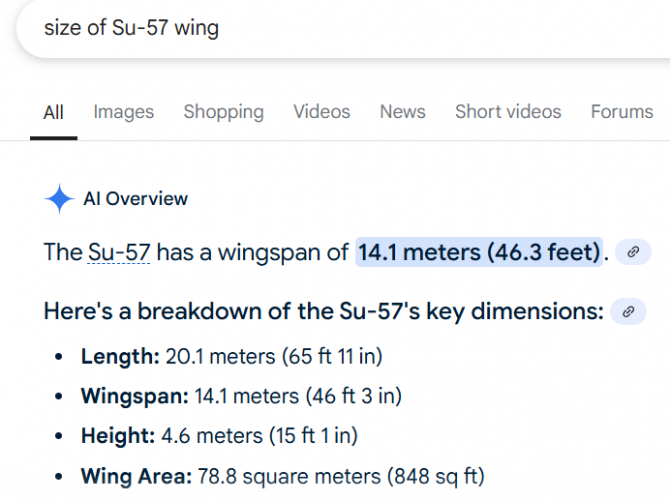This screenshot has height=500, width=670.
Task: Open the News tab
Action: pos(403,112)
